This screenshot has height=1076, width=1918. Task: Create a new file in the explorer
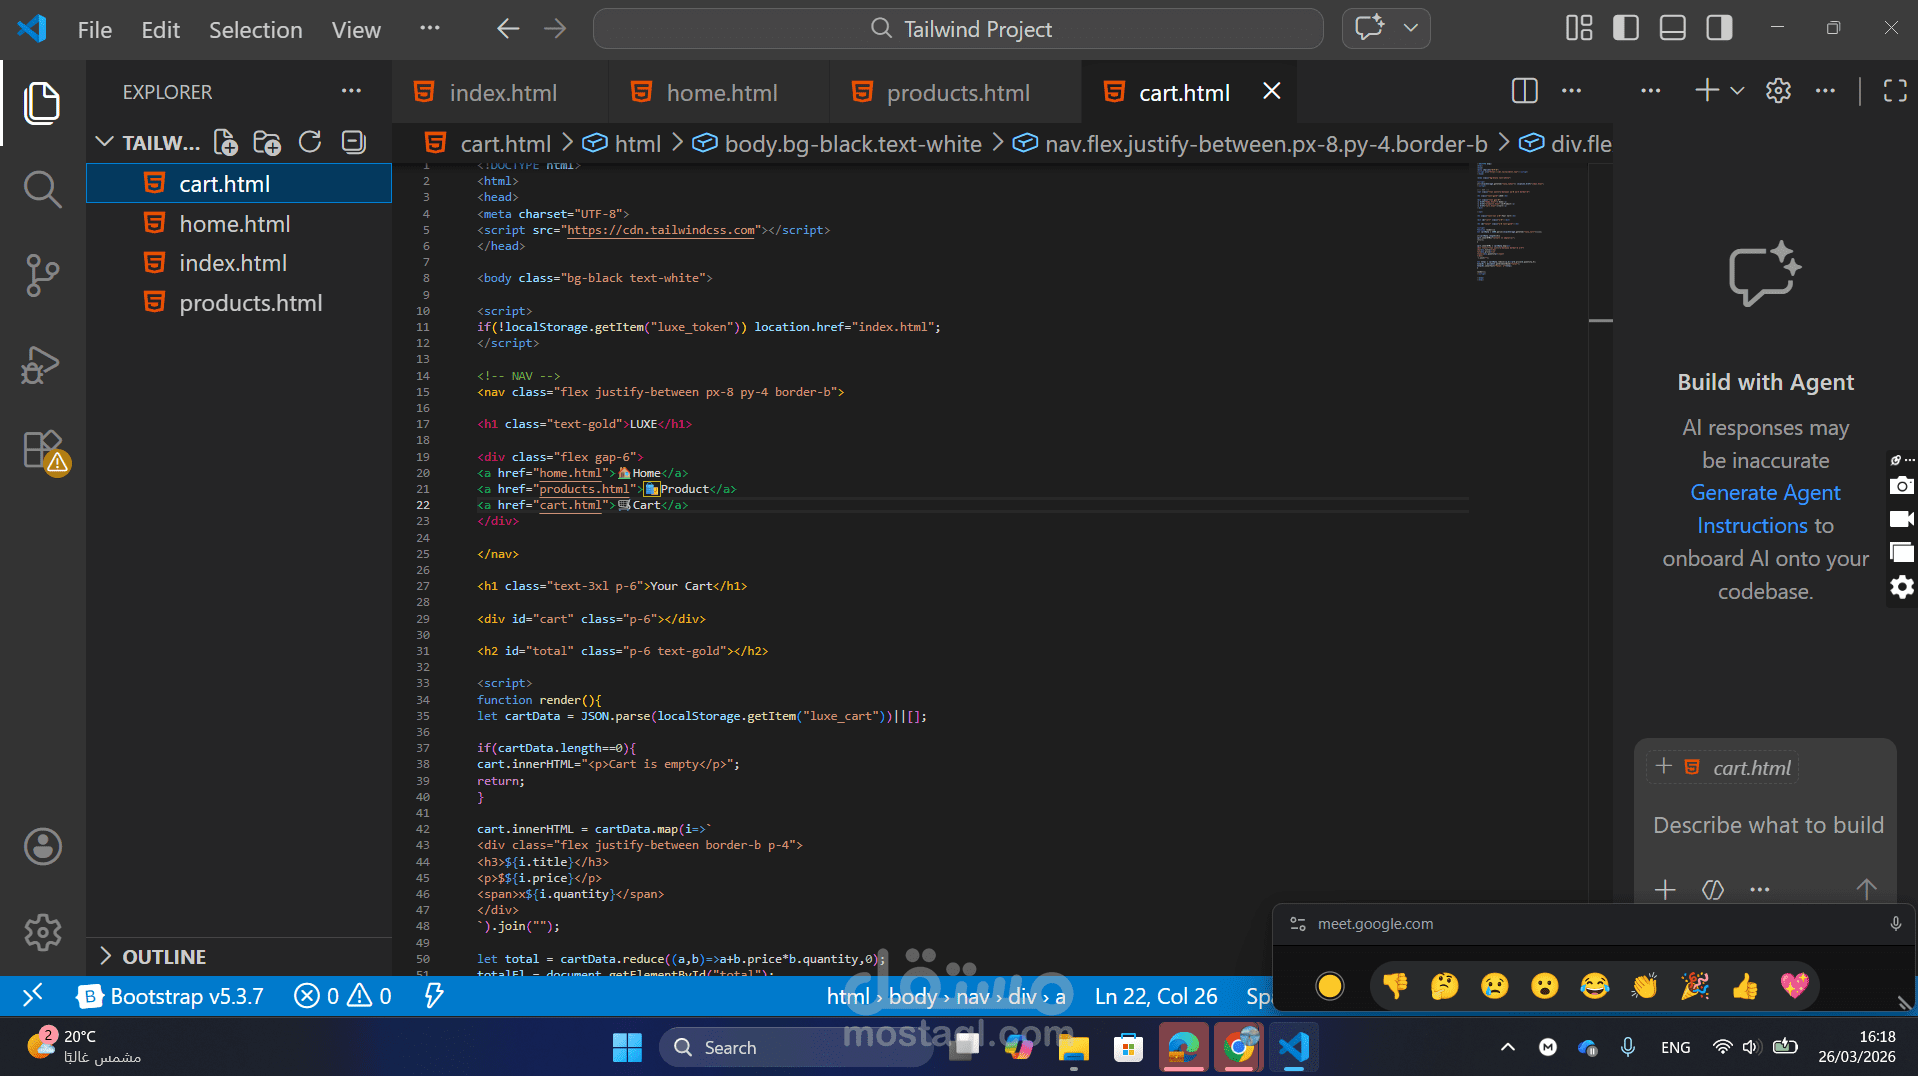point(226,143)
